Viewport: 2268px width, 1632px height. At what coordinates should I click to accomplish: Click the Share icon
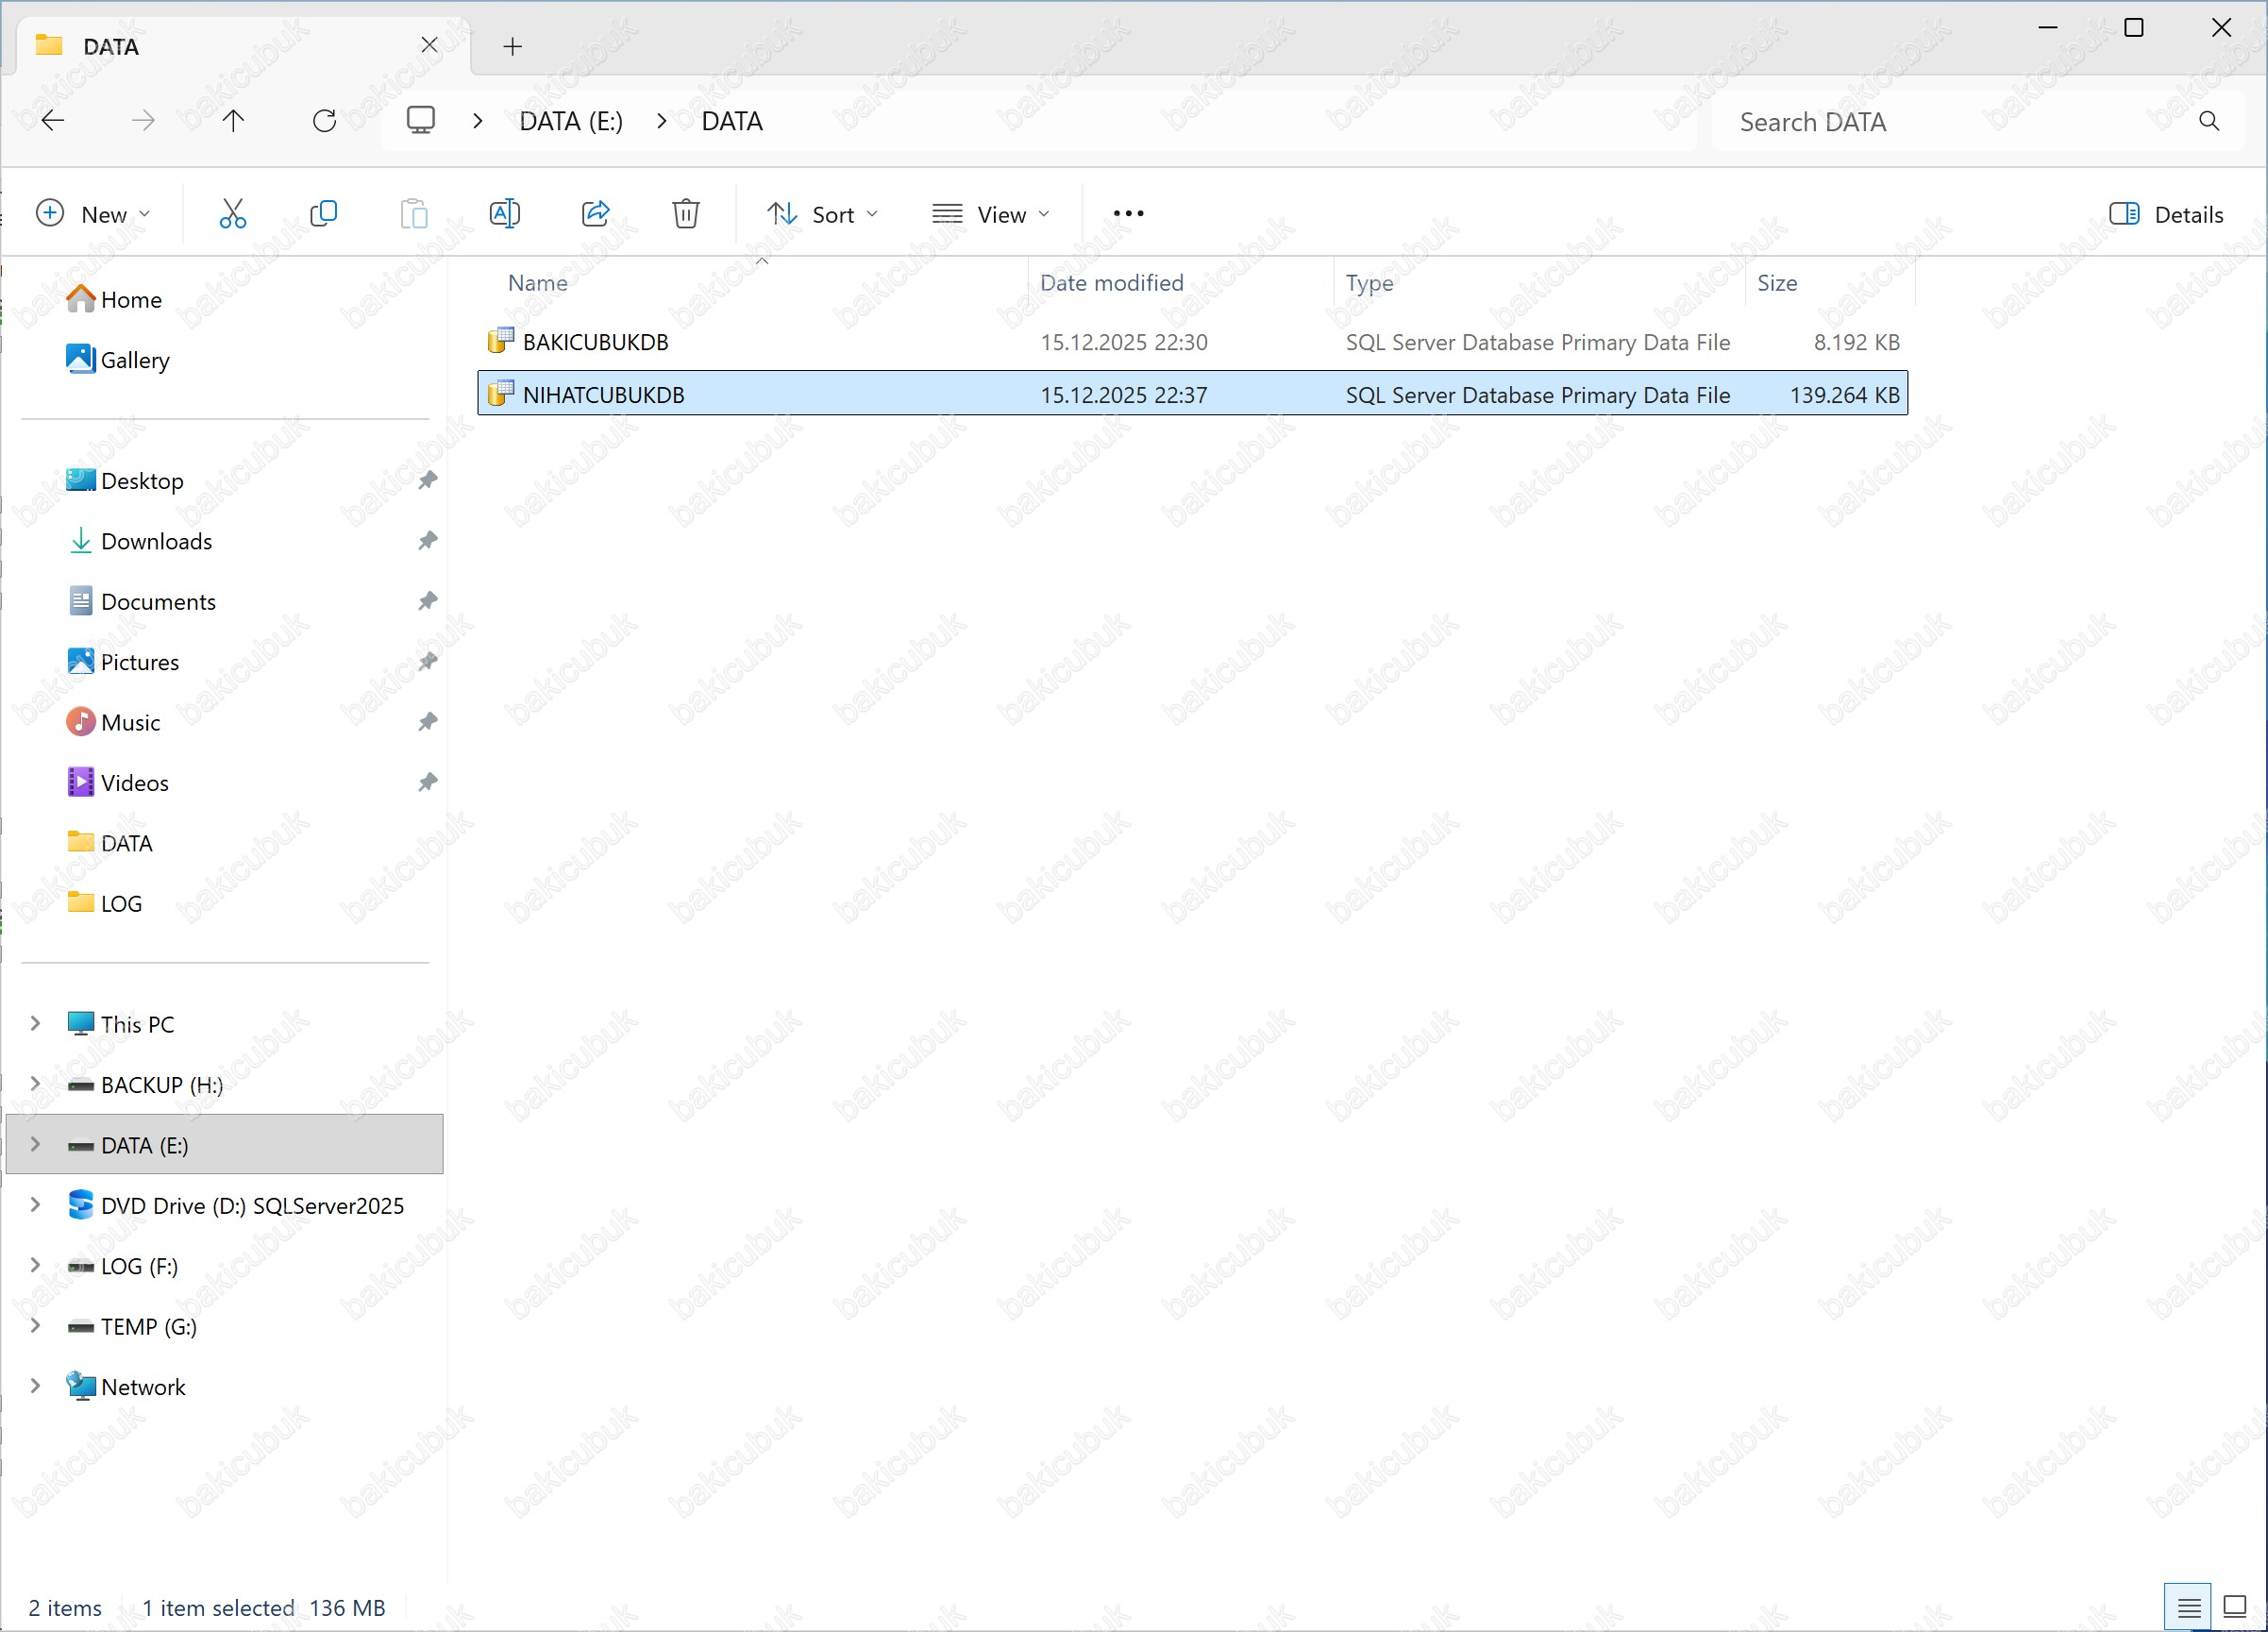pos(595,214)
